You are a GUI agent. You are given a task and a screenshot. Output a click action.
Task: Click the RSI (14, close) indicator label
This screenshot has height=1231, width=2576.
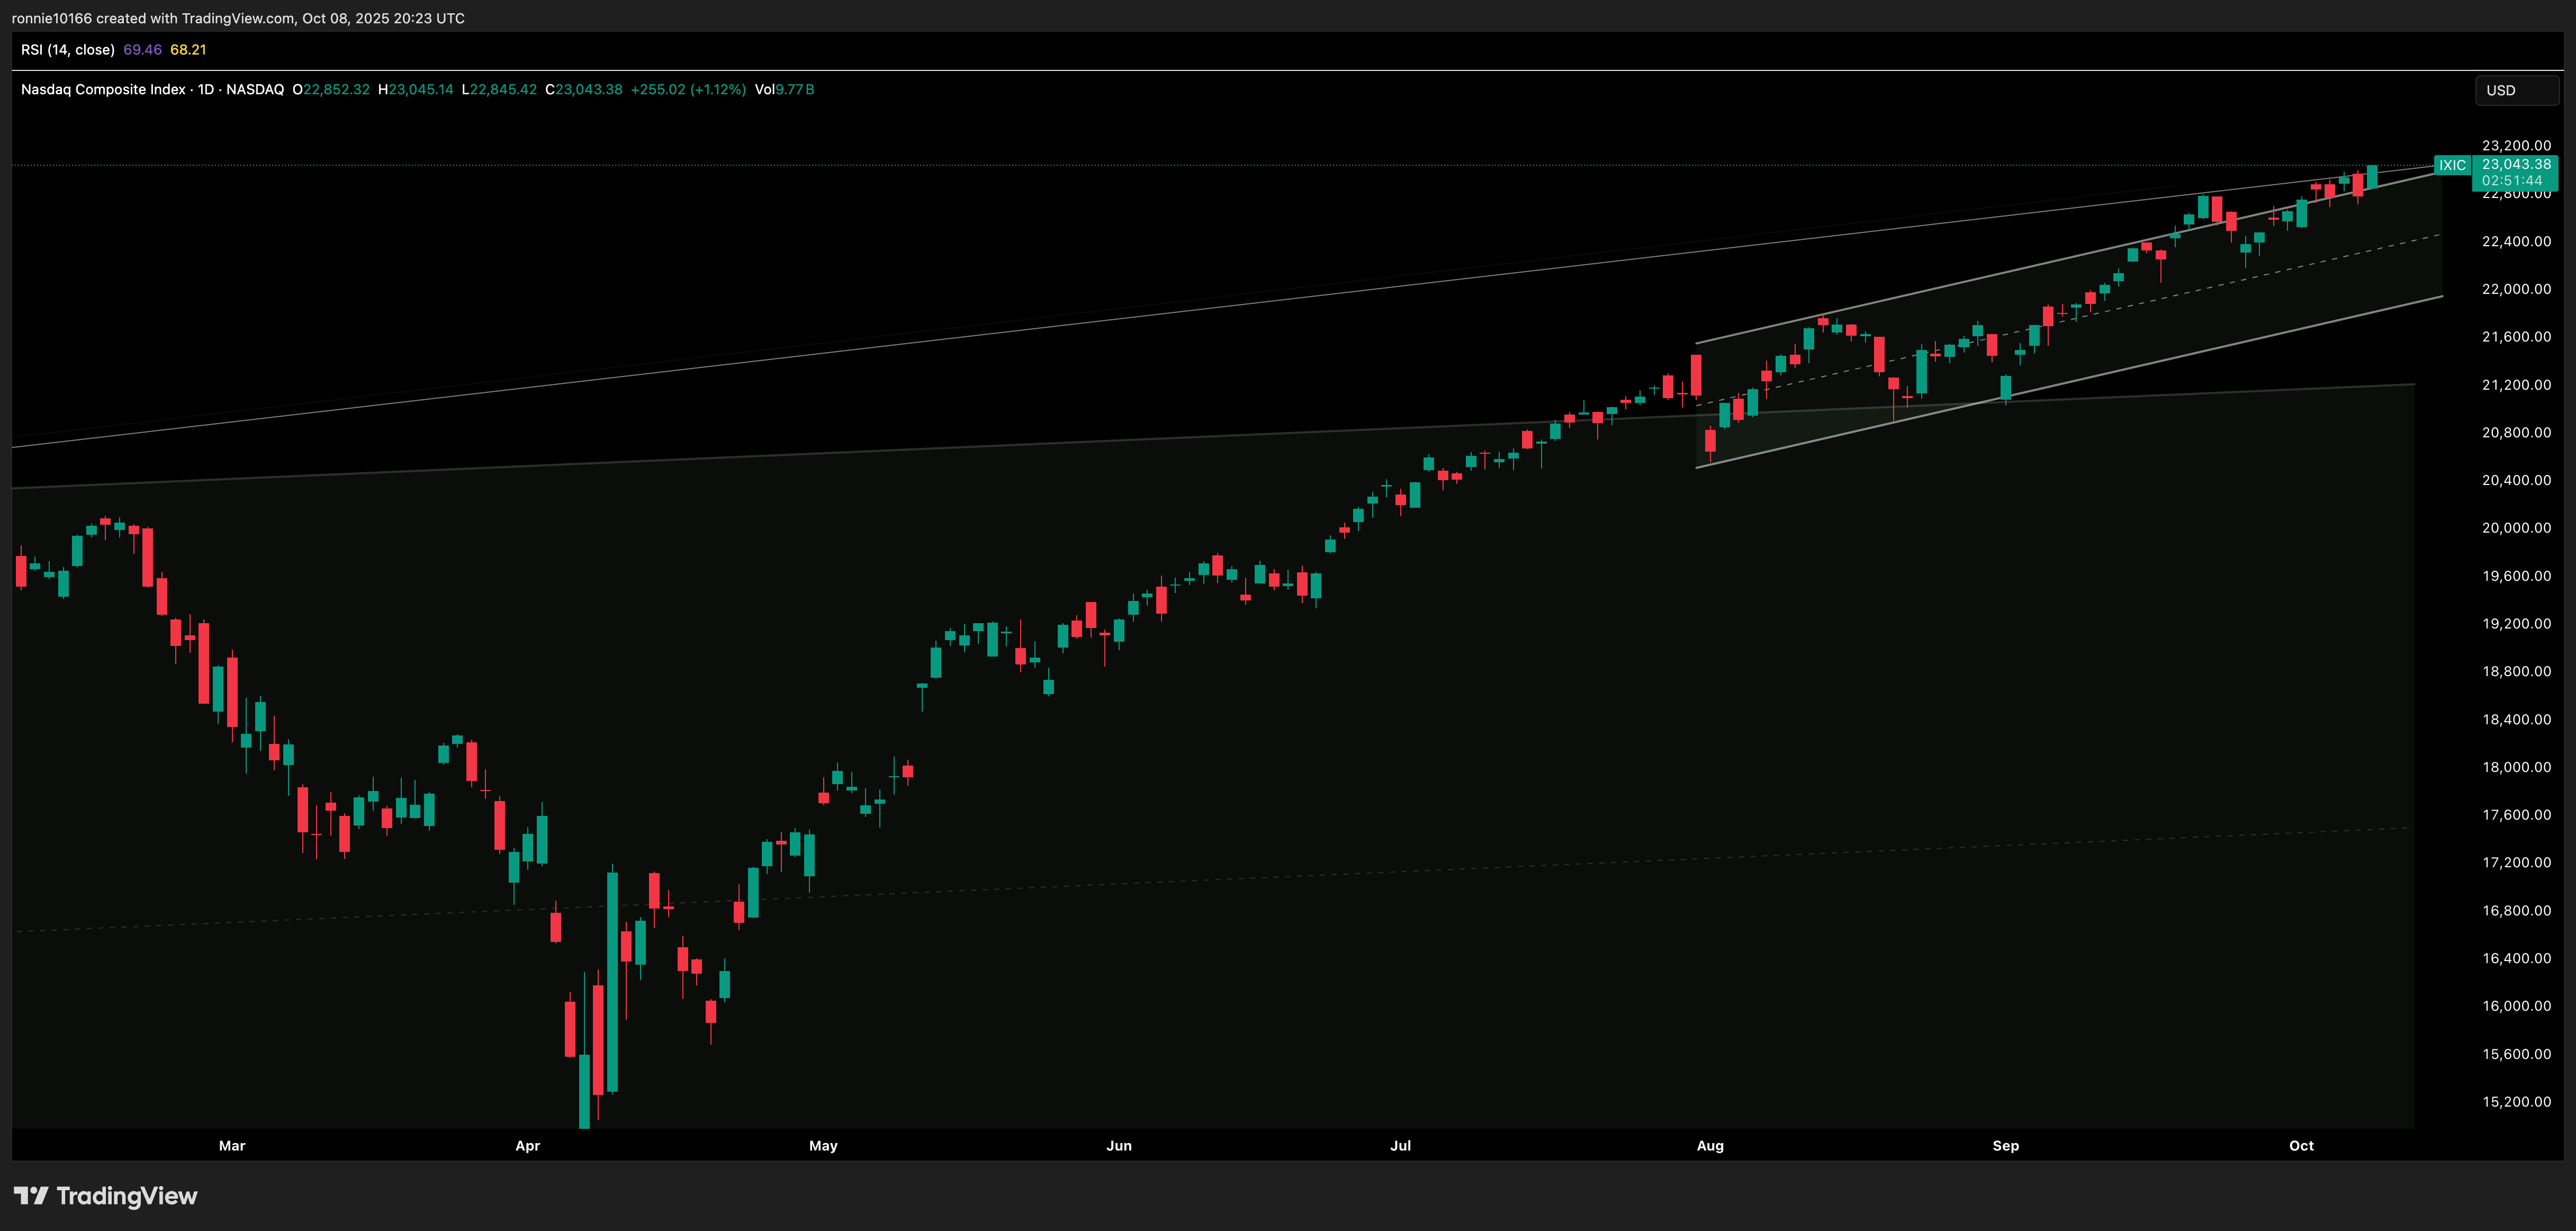click(67, 50)
